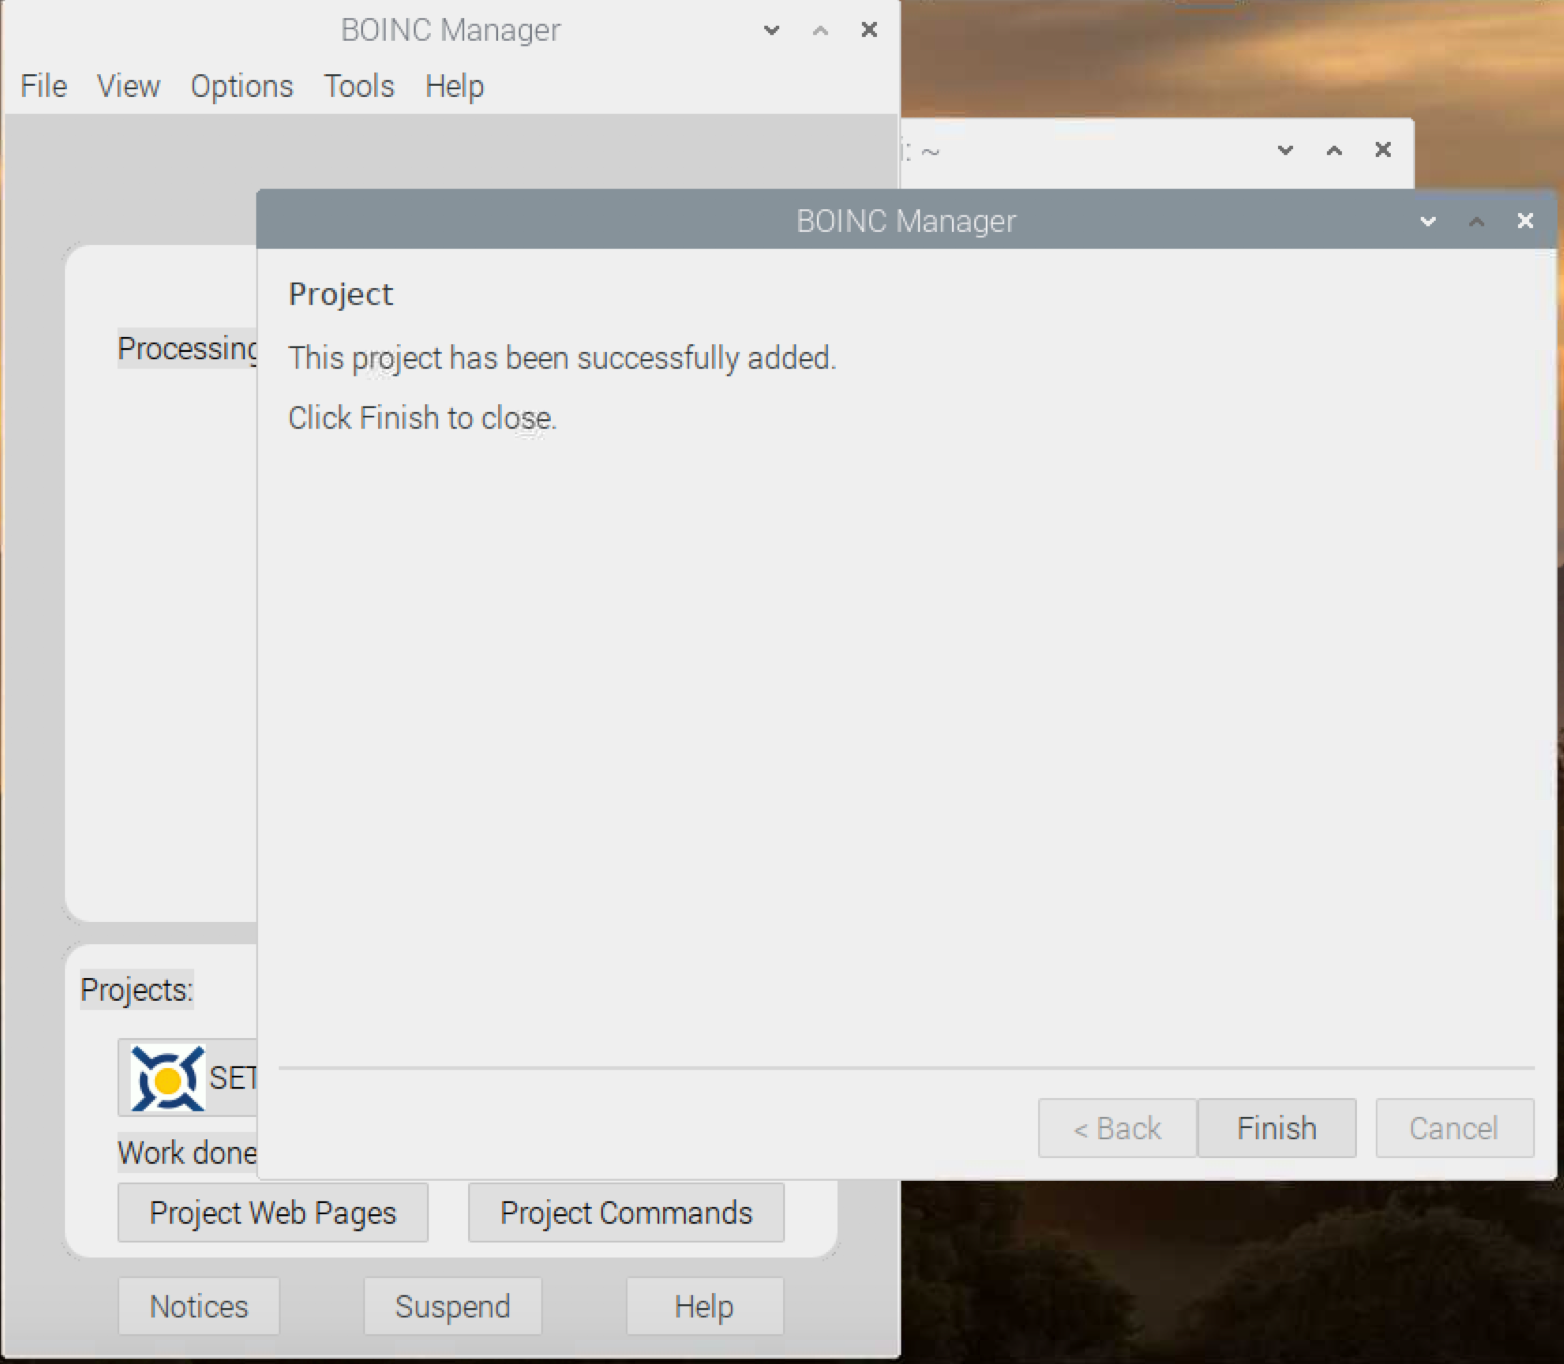Screen dimensions: 1564x1364
Task: Open the View menu
Action: [x=128, y=86]
